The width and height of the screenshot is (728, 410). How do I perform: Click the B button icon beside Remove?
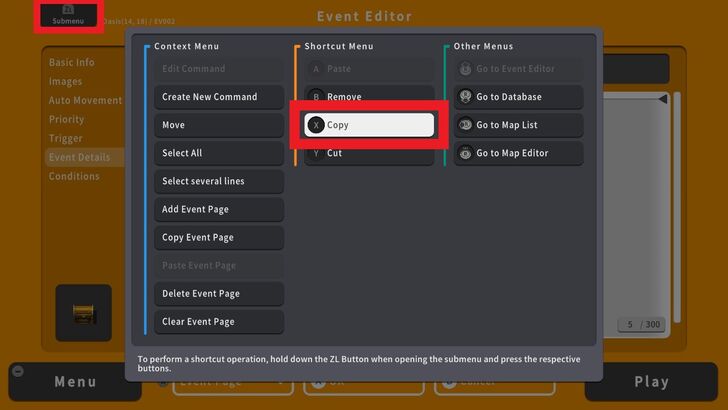(316, 97)
